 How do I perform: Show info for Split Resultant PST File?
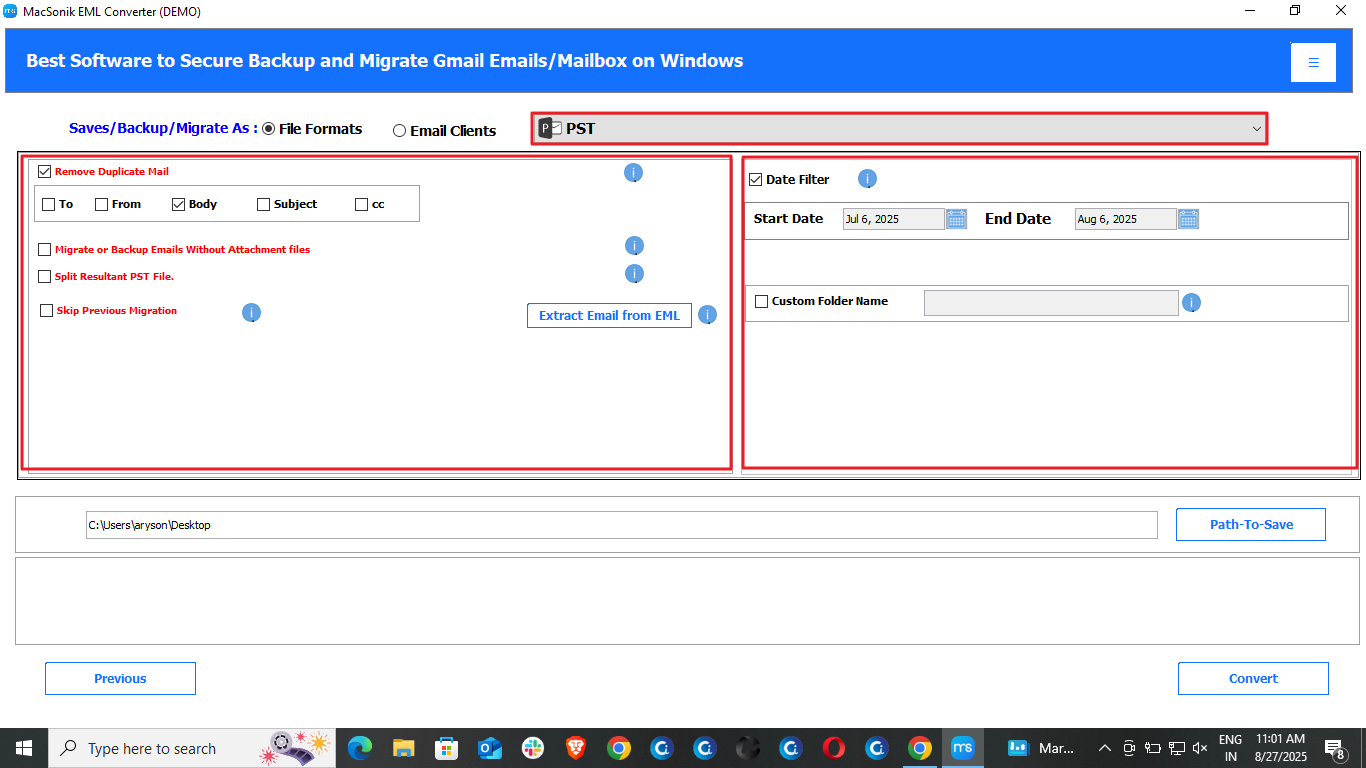tap(633, 274)
